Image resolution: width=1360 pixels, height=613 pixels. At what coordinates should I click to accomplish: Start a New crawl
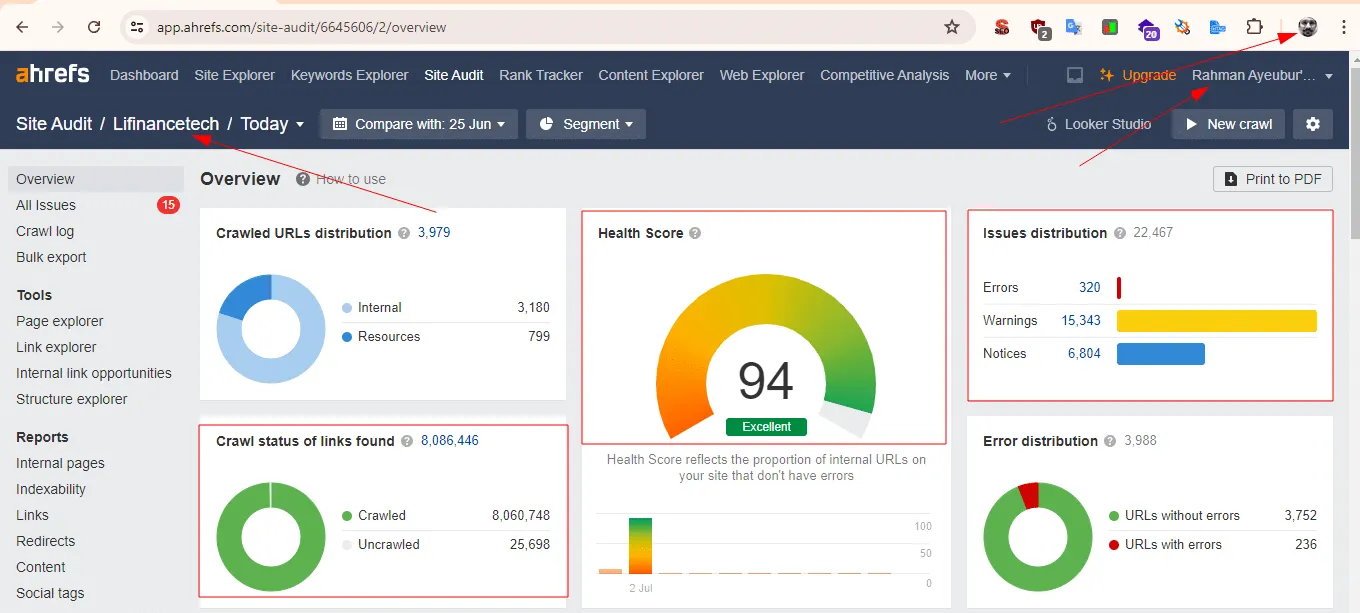tap(1228, 124)
